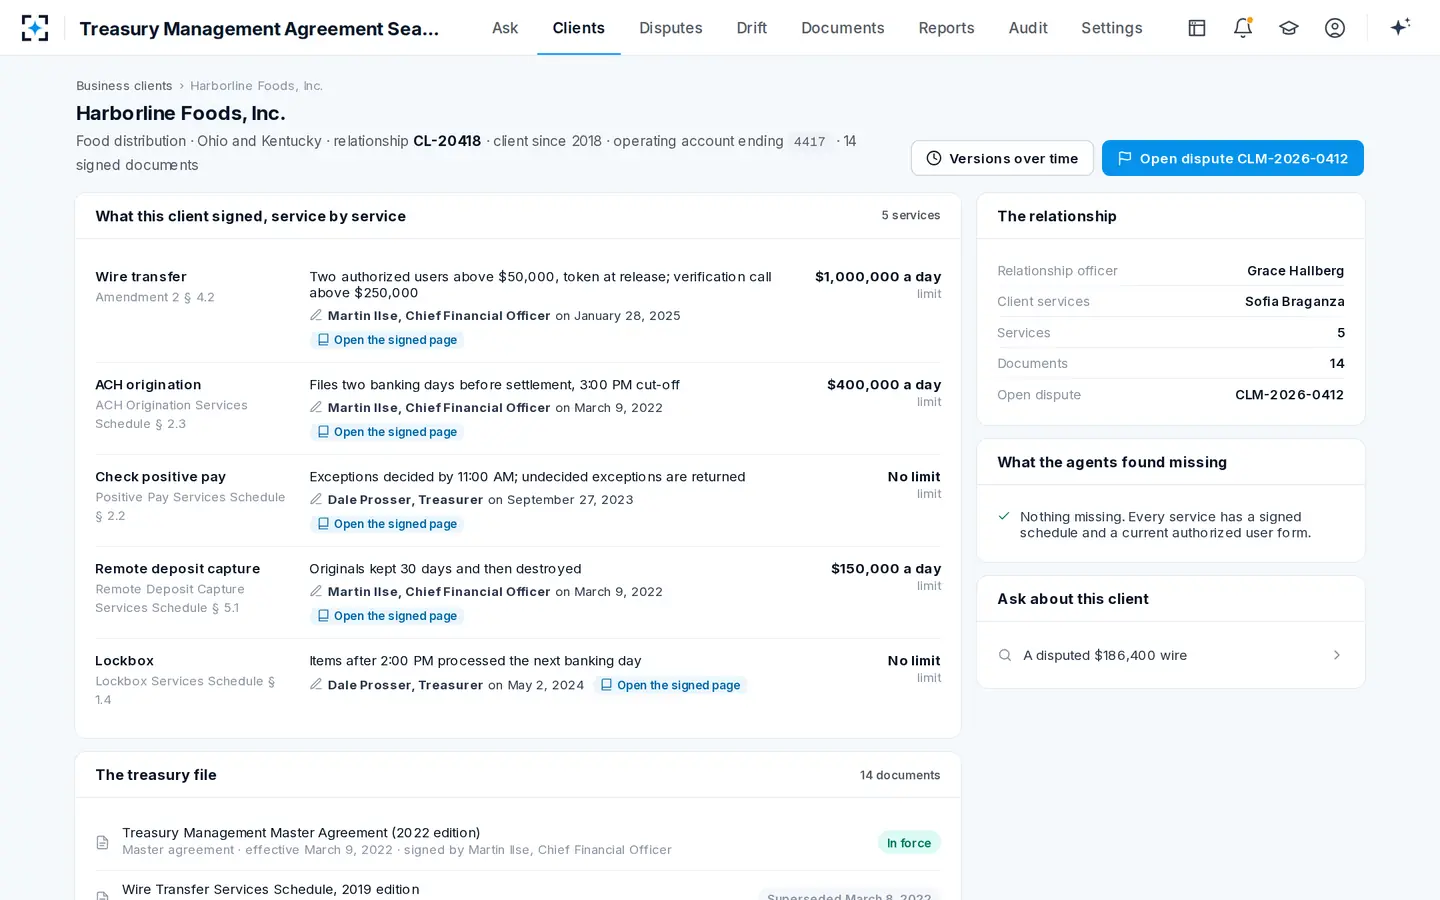Viewport: 1440px width, 900px height.
Task: Open the Drift tab
Action: 752,28
